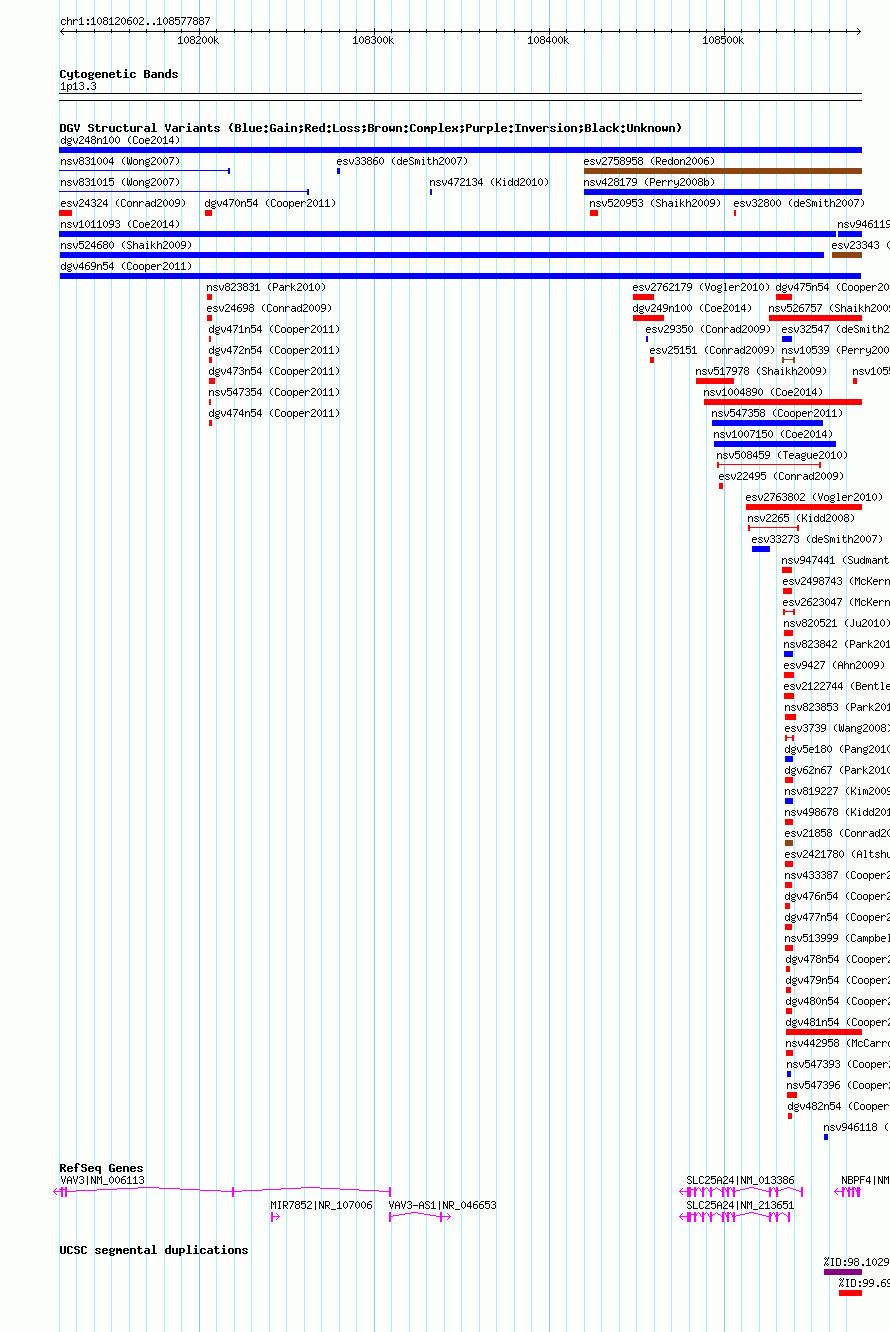Select variant nsv520953 (Shaikh2009) label
890x1332 pixels.
(x=655, y=203)
